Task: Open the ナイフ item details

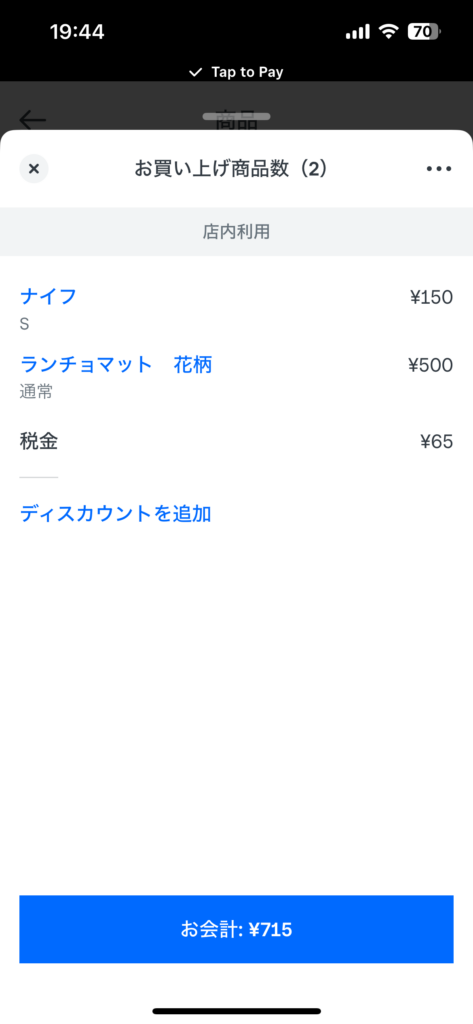Action: pos(236,308)
